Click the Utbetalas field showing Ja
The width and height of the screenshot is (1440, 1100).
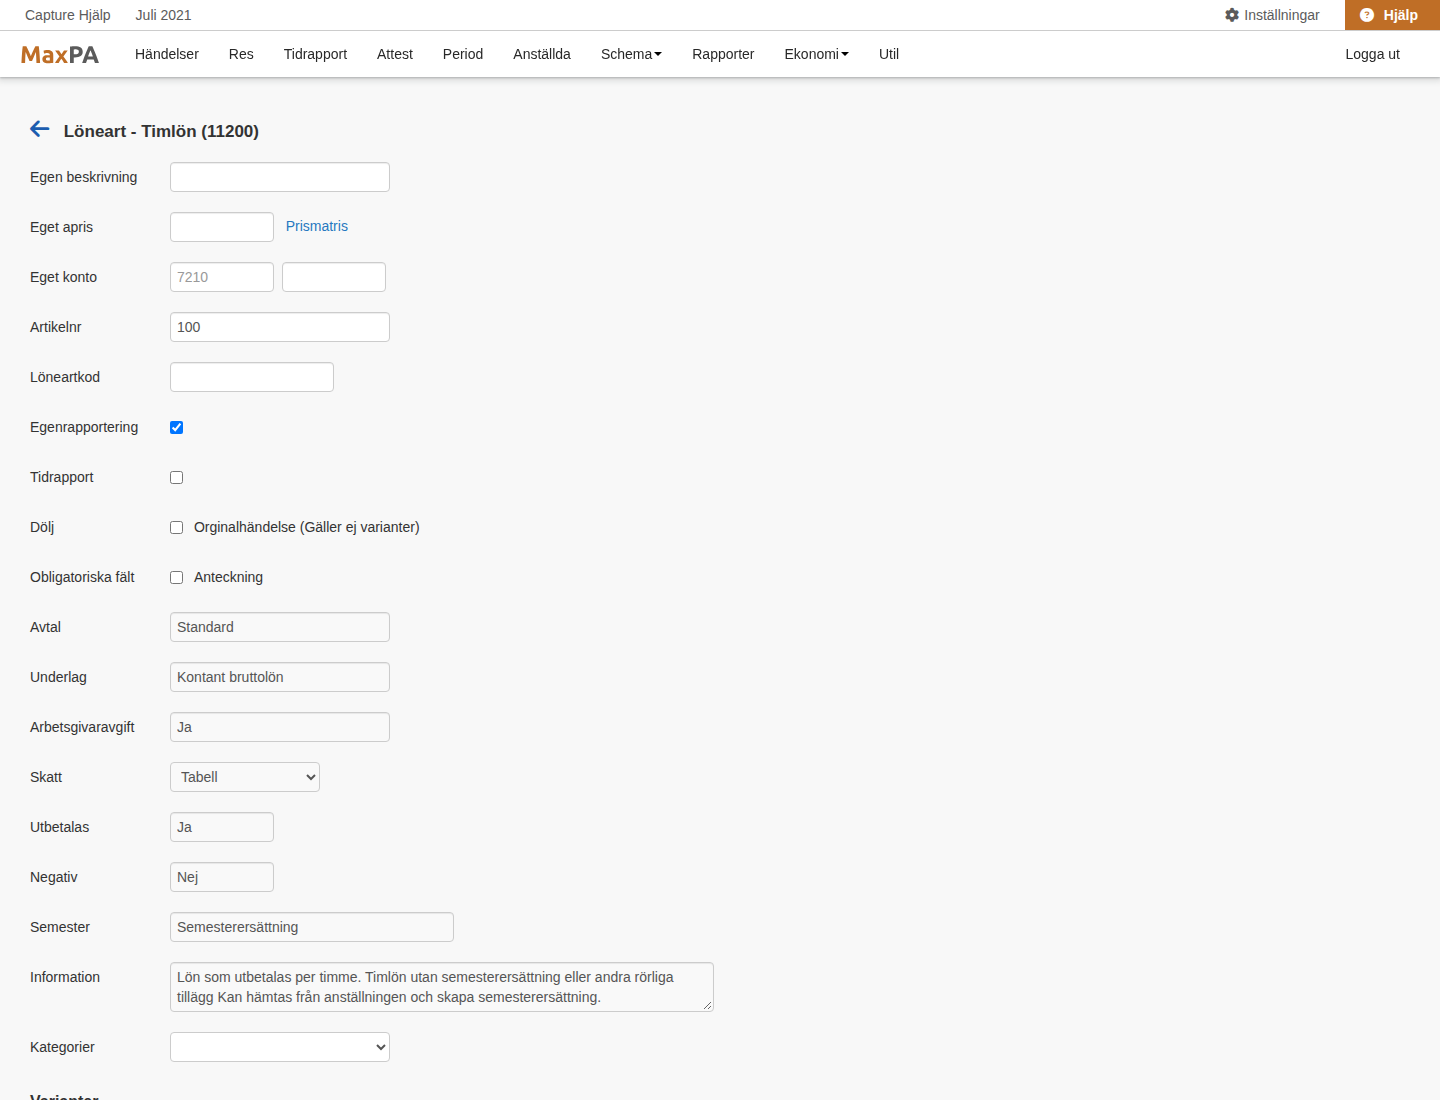pyautogui.click(x=222, y=827)
